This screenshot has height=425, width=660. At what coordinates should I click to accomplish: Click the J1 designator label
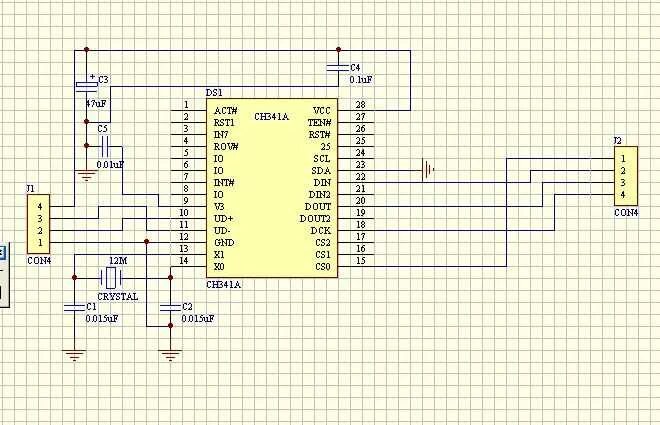(x=30, y=188)
